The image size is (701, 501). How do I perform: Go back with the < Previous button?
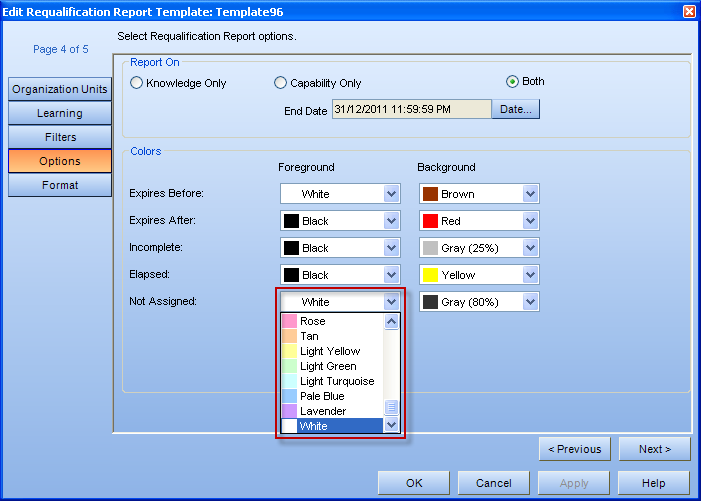point(574,449)
